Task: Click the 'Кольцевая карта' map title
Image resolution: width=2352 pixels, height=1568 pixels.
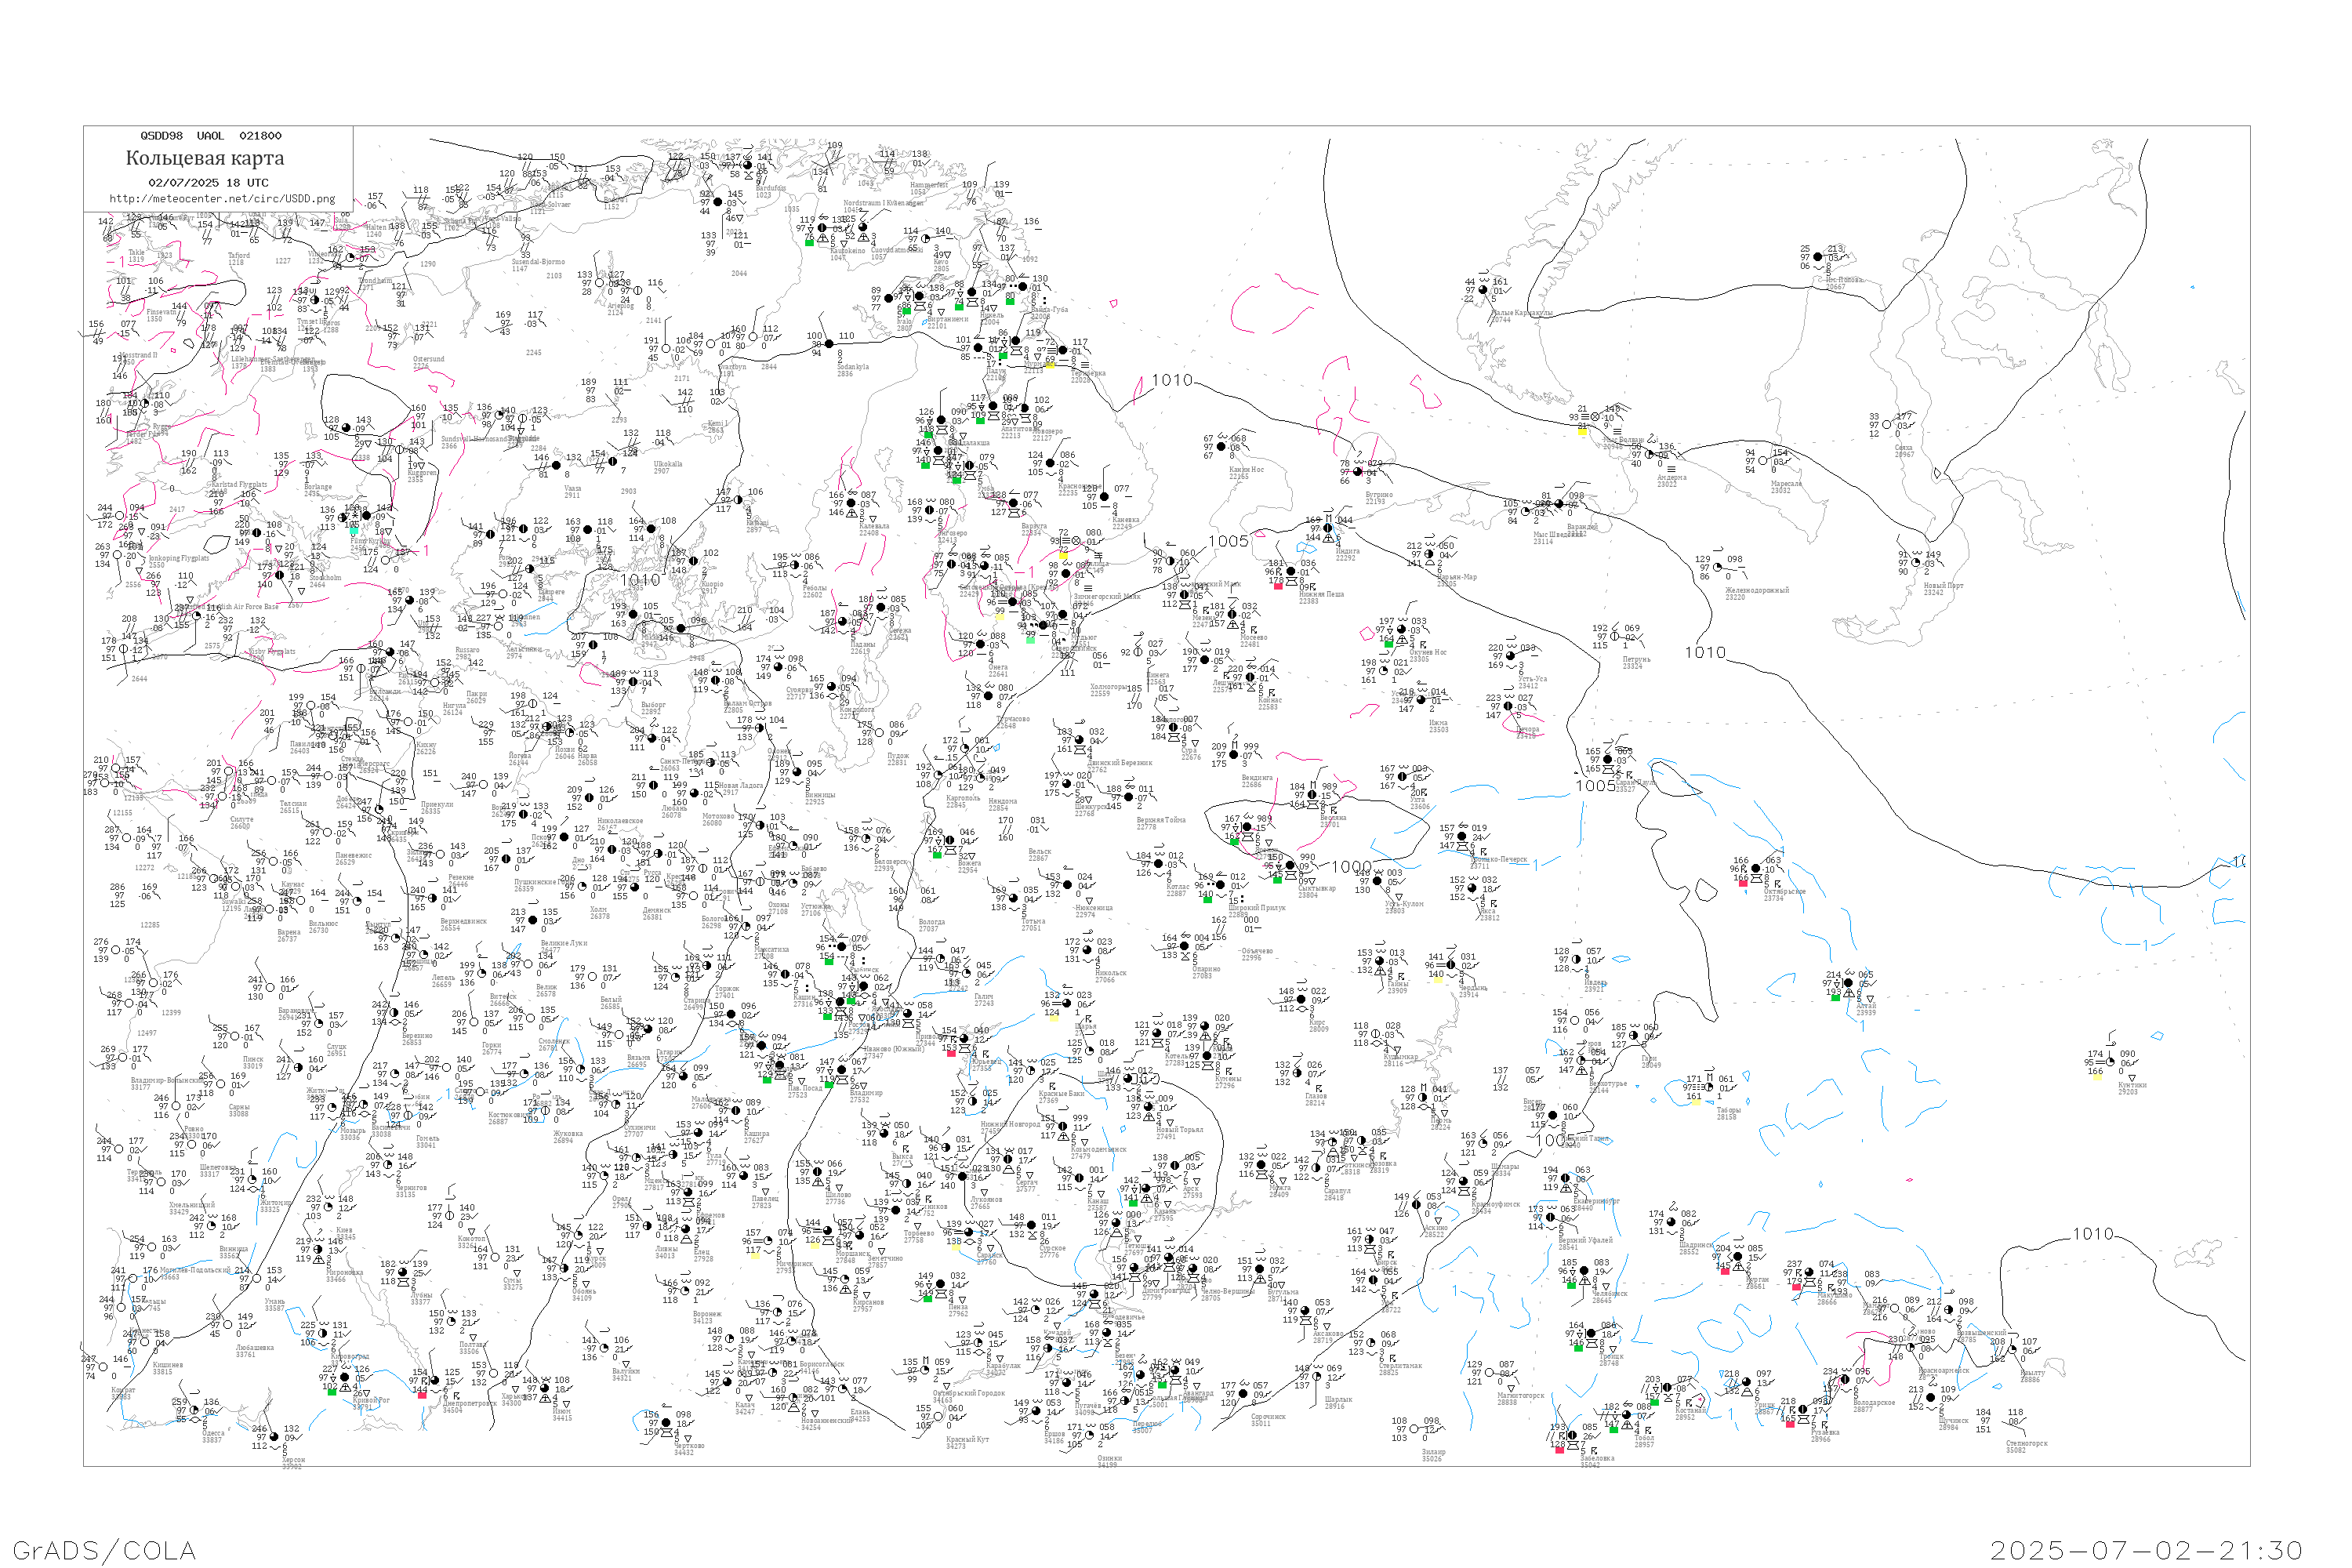Action: point(205,158)
